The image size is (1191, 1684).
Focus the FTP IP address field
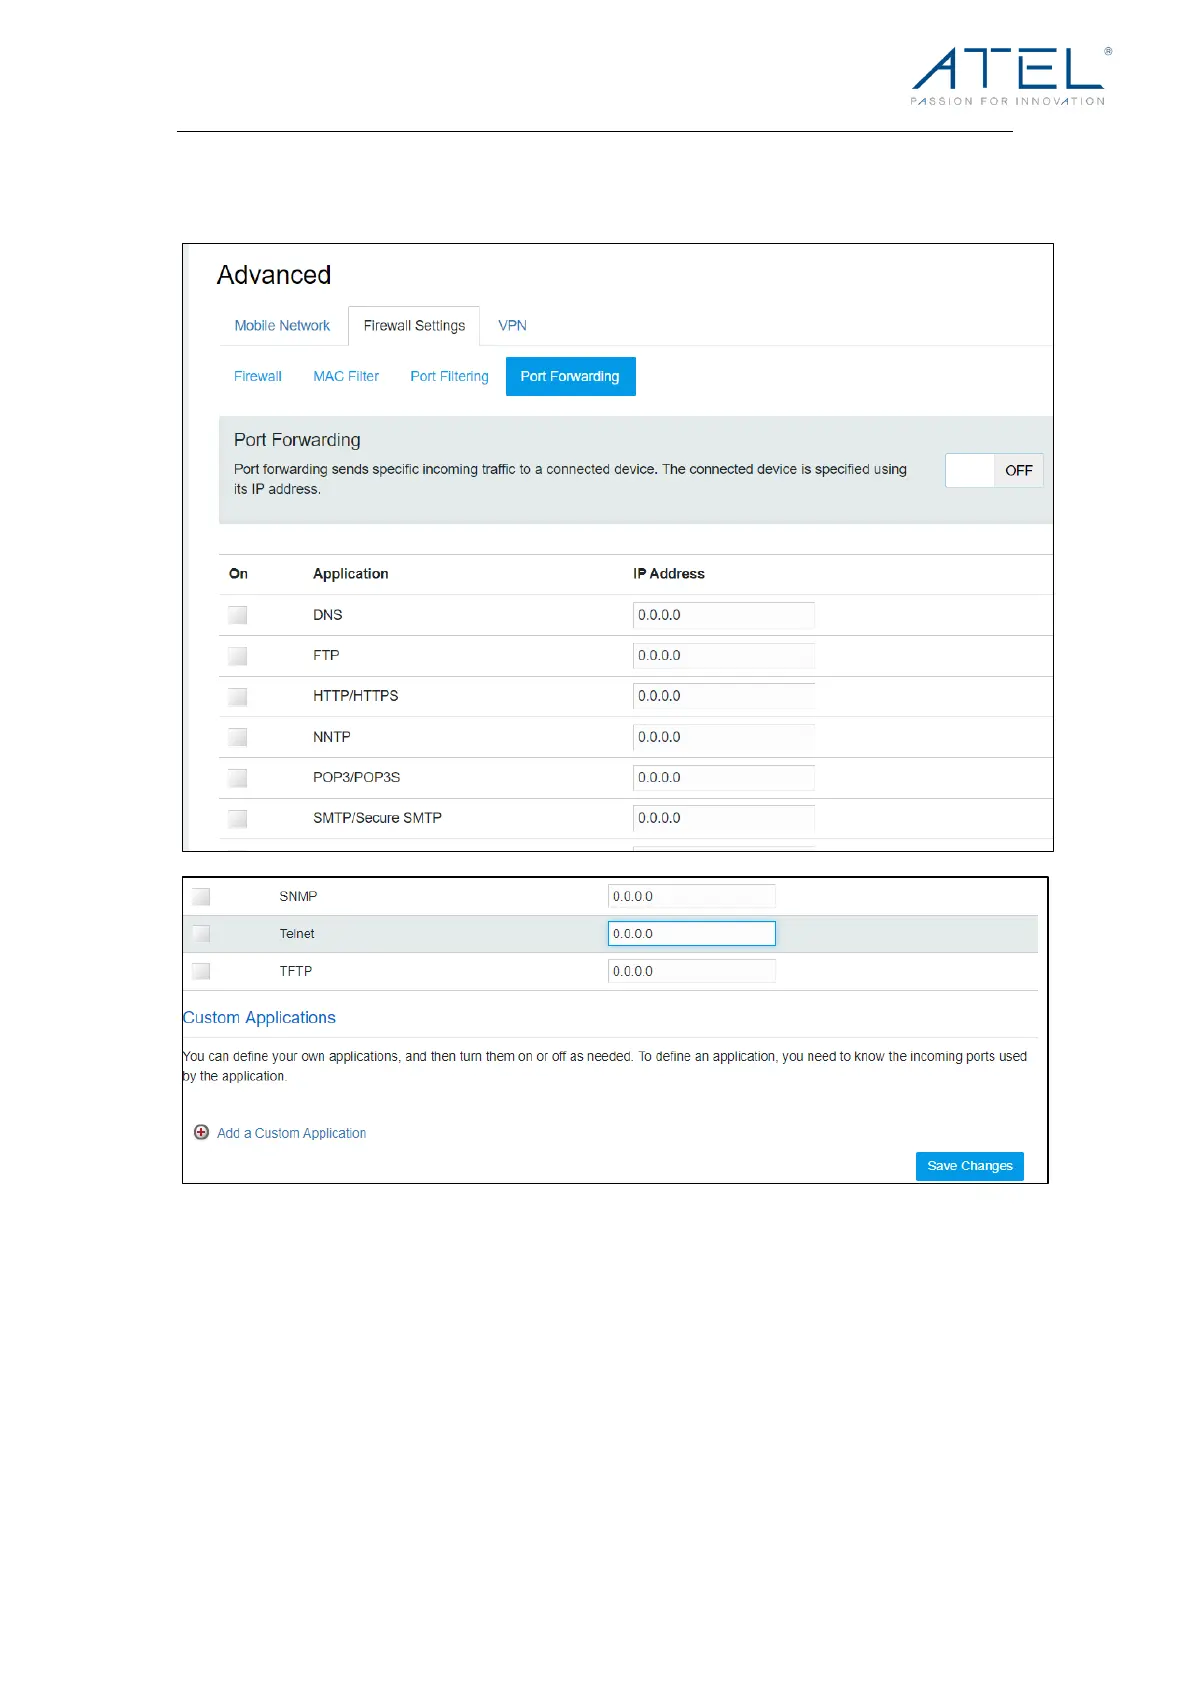pos(724,656)
